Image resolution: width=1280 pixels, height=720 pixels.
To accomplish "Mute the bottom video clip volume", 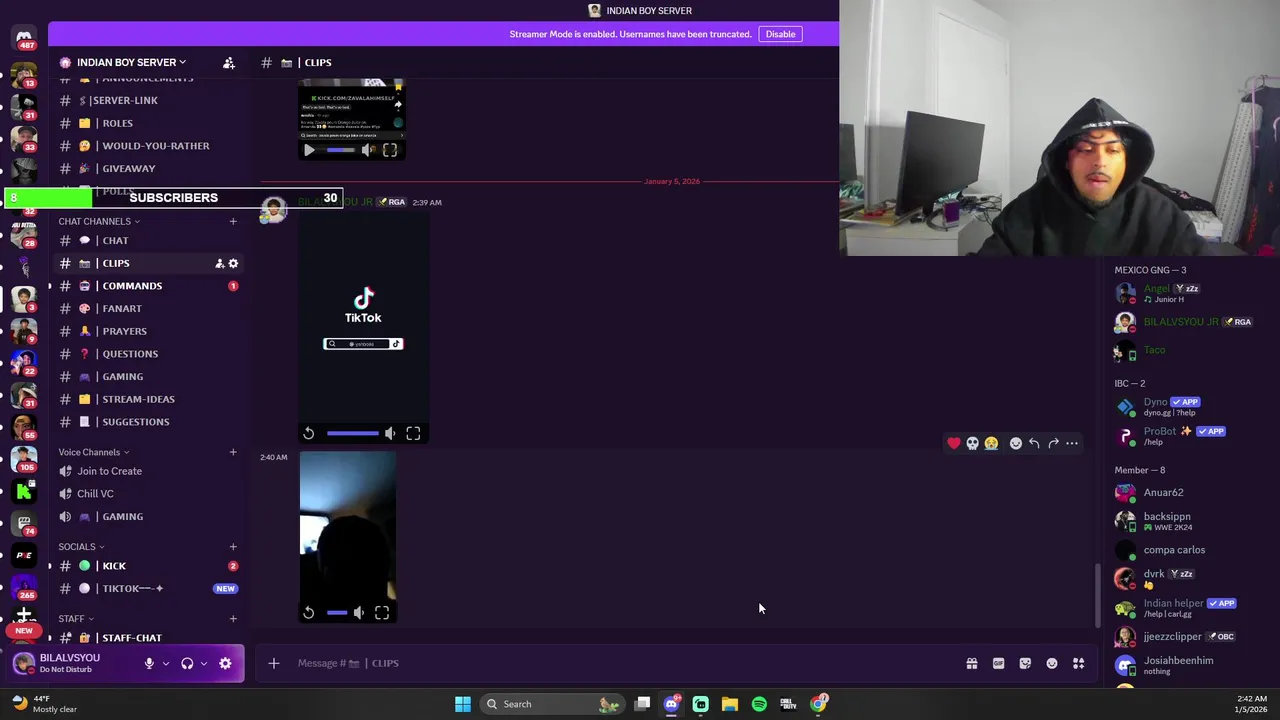I will point(359,613).
